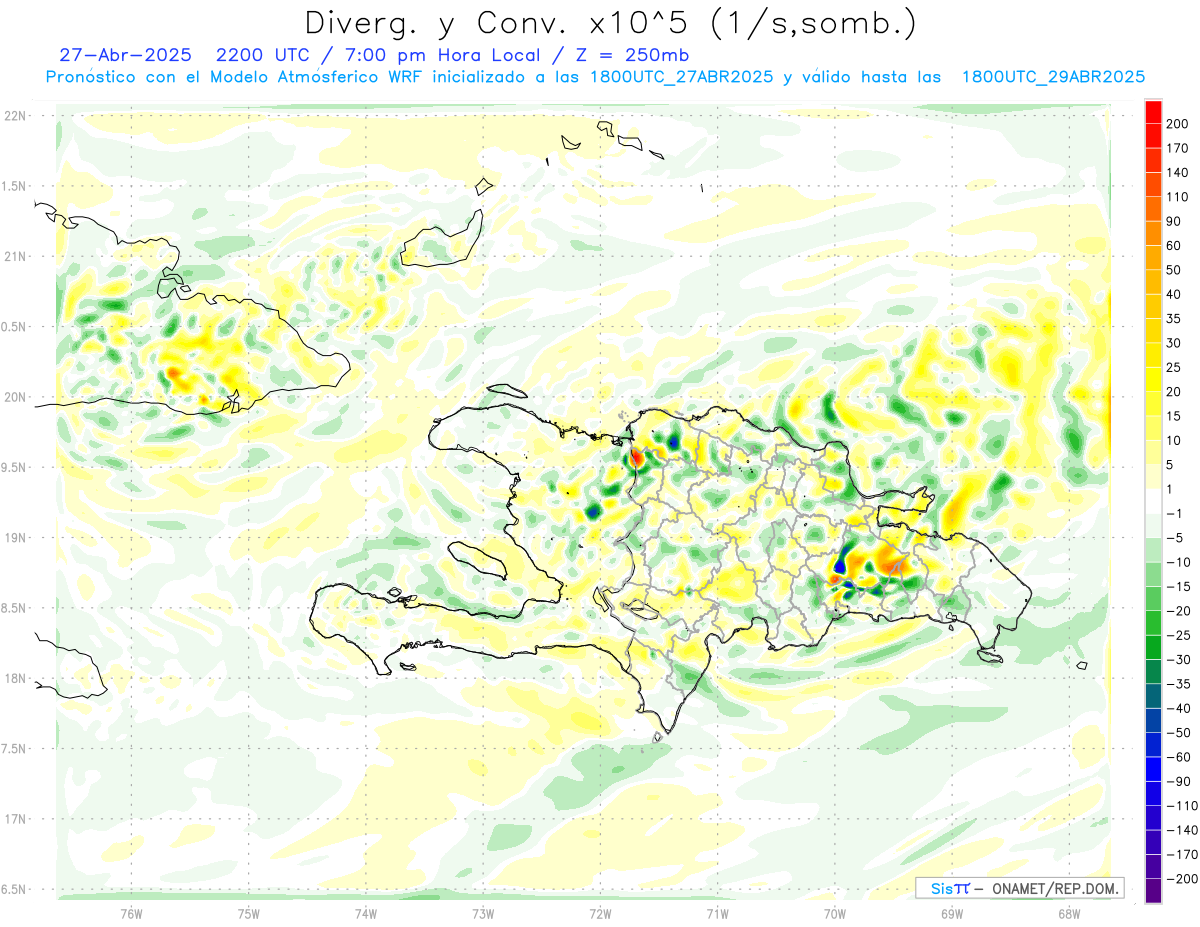This screenshot has width=1200, height=927.
Task: Click the '18N' latitude label
Action: pos(15,679)
